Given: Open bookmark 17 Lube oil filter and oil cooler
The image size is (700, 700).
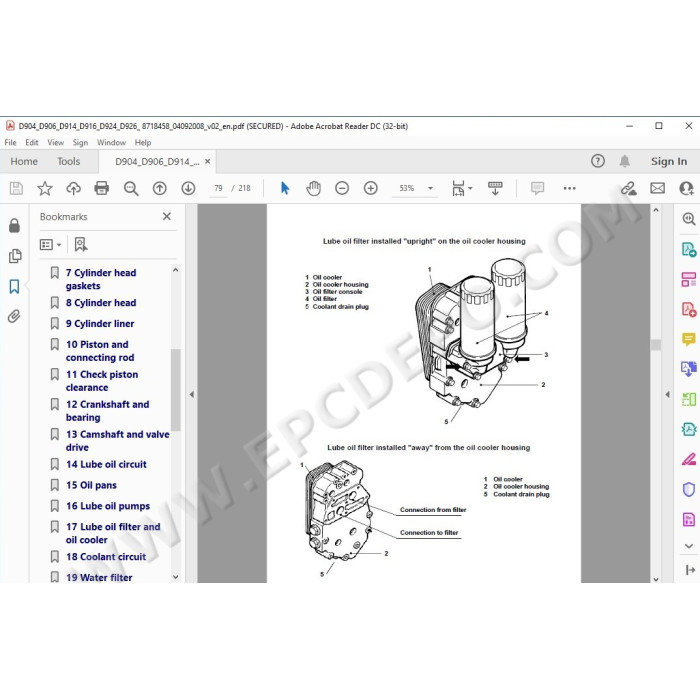Looking at the screenshot, I should (x=113, y=533).
